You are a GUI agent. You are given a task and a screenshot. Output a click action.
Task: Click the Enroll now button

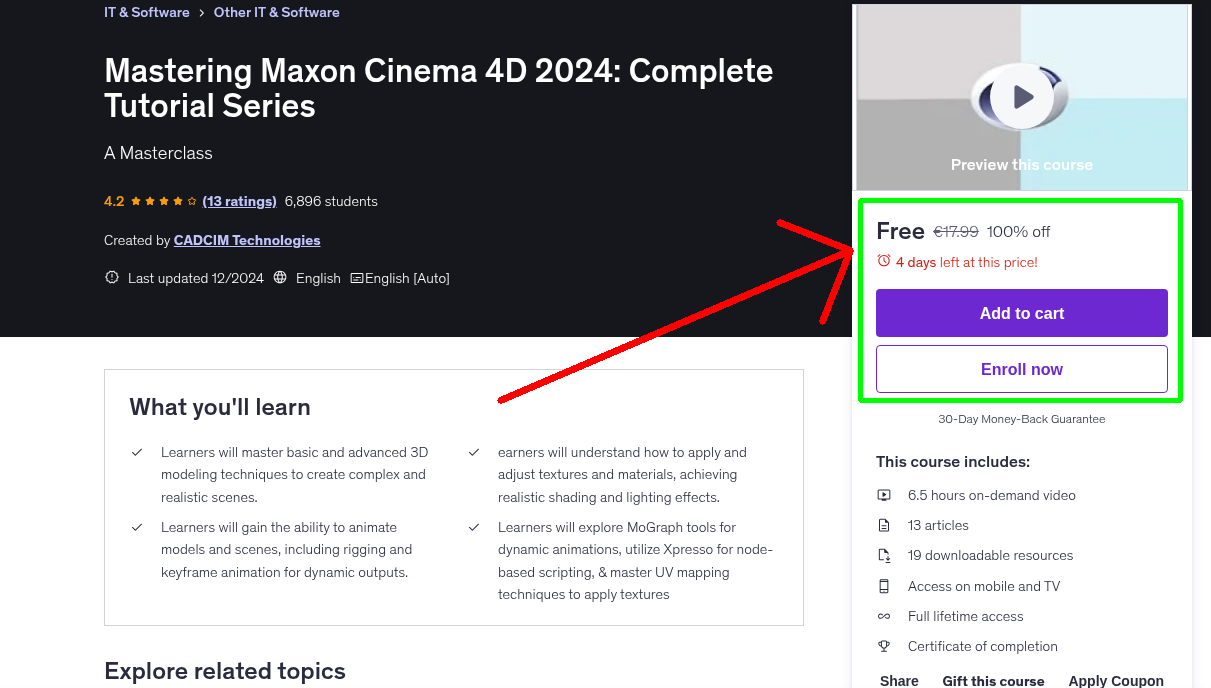click(1021, 369)
